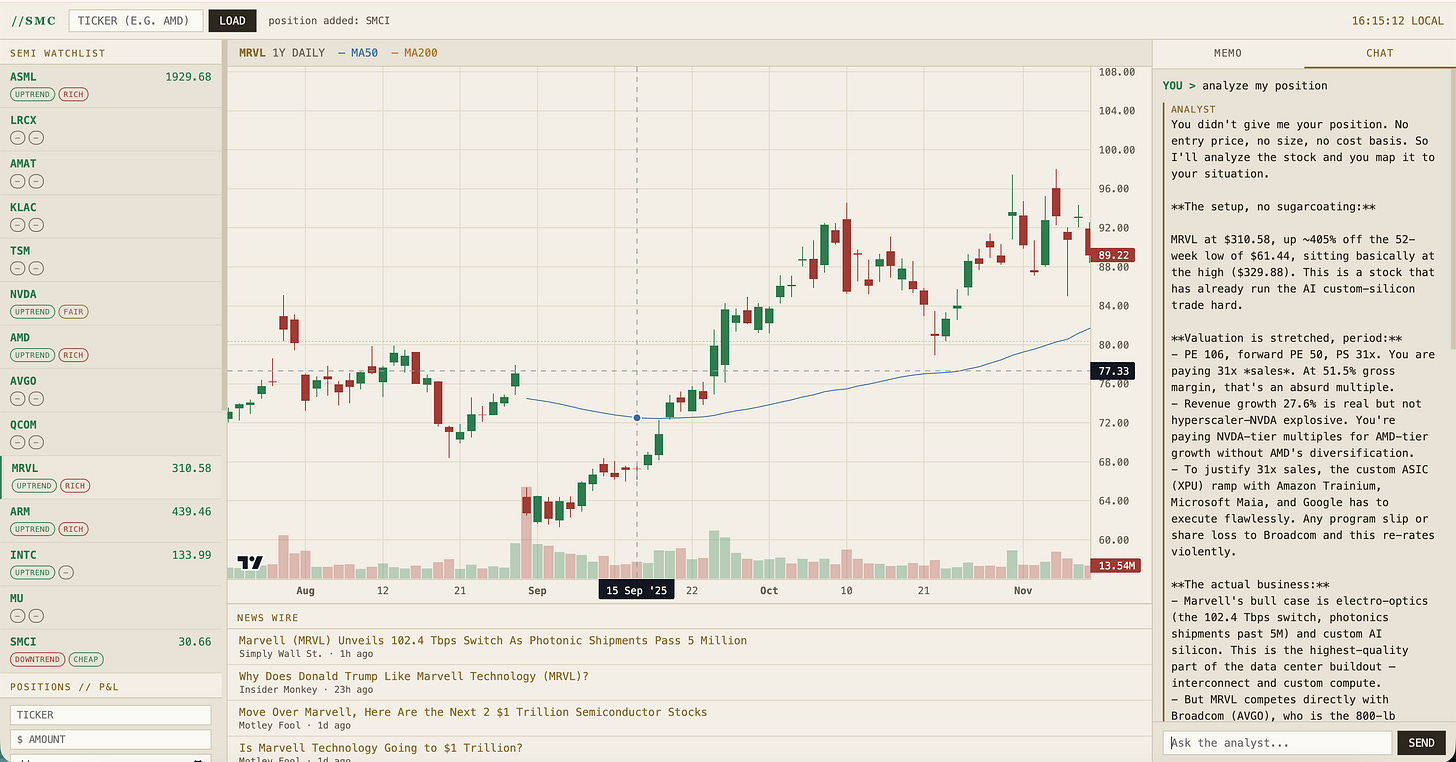The image size is (1456, 762).
Task: Click the 'NEWS WIRE' section header
Action: [267, 618]
